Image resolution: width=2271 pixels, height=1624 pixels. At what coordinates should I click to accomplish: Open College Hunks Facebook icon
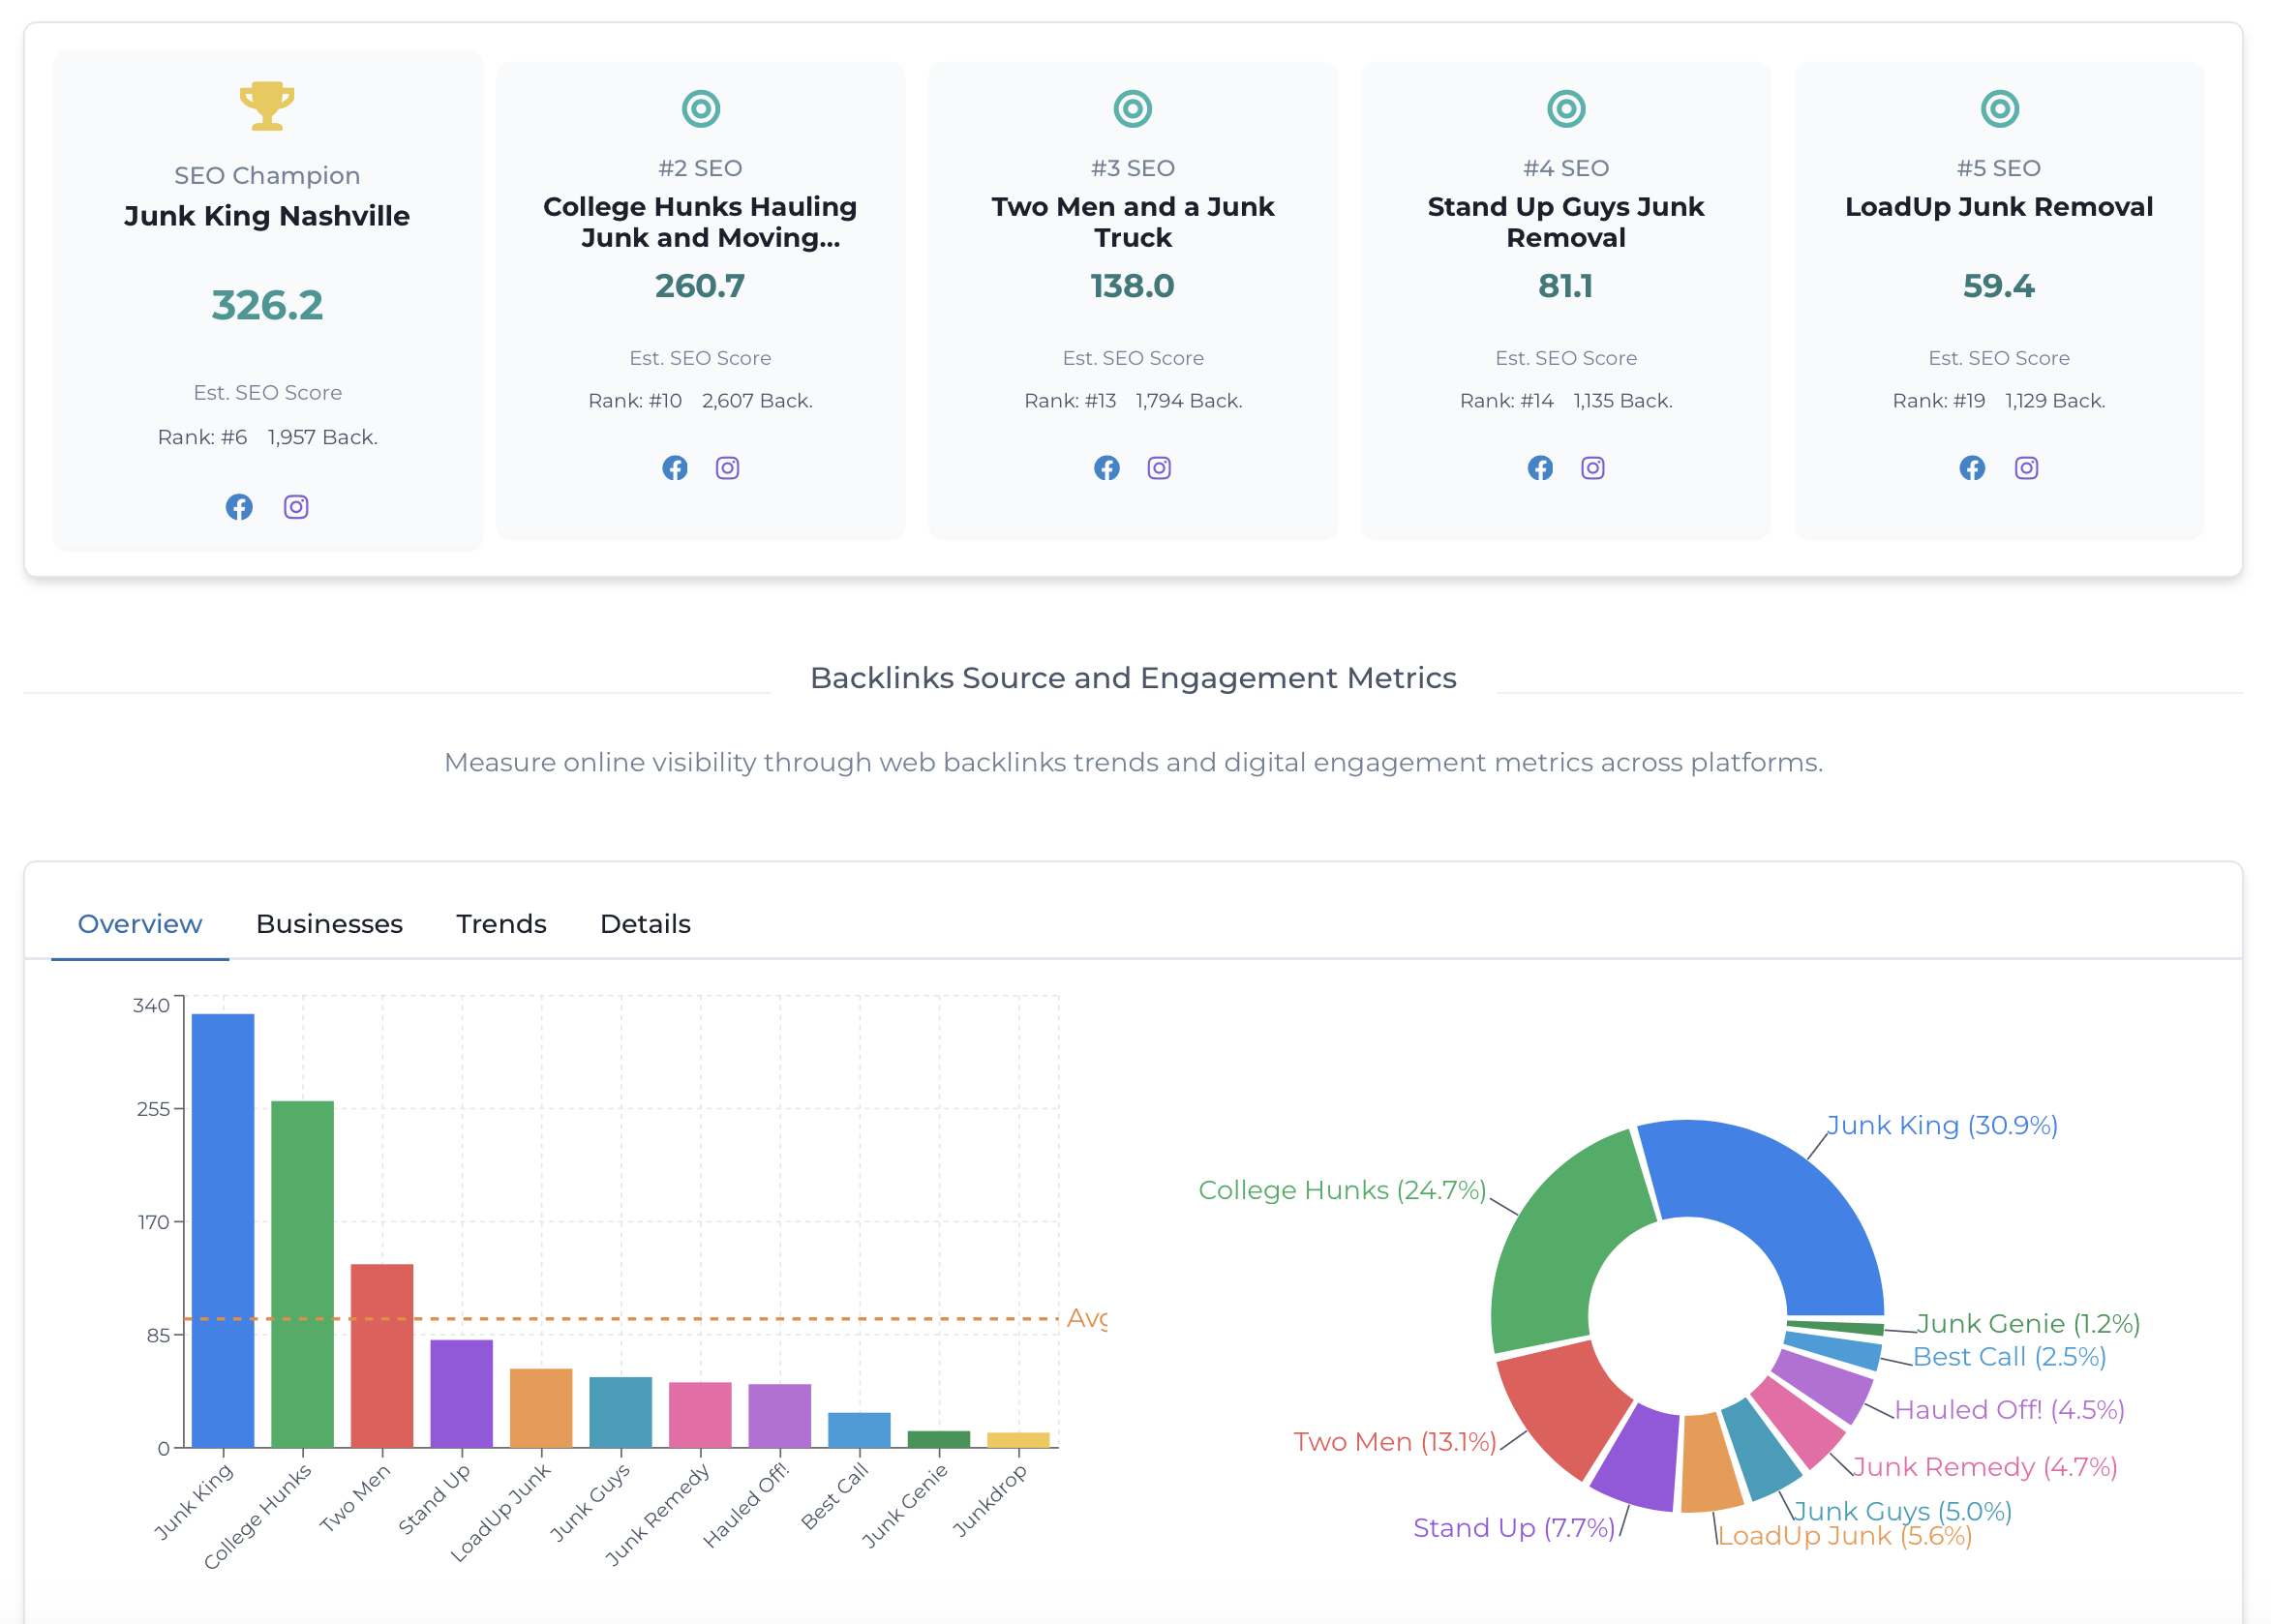click(x=675, y=468)
